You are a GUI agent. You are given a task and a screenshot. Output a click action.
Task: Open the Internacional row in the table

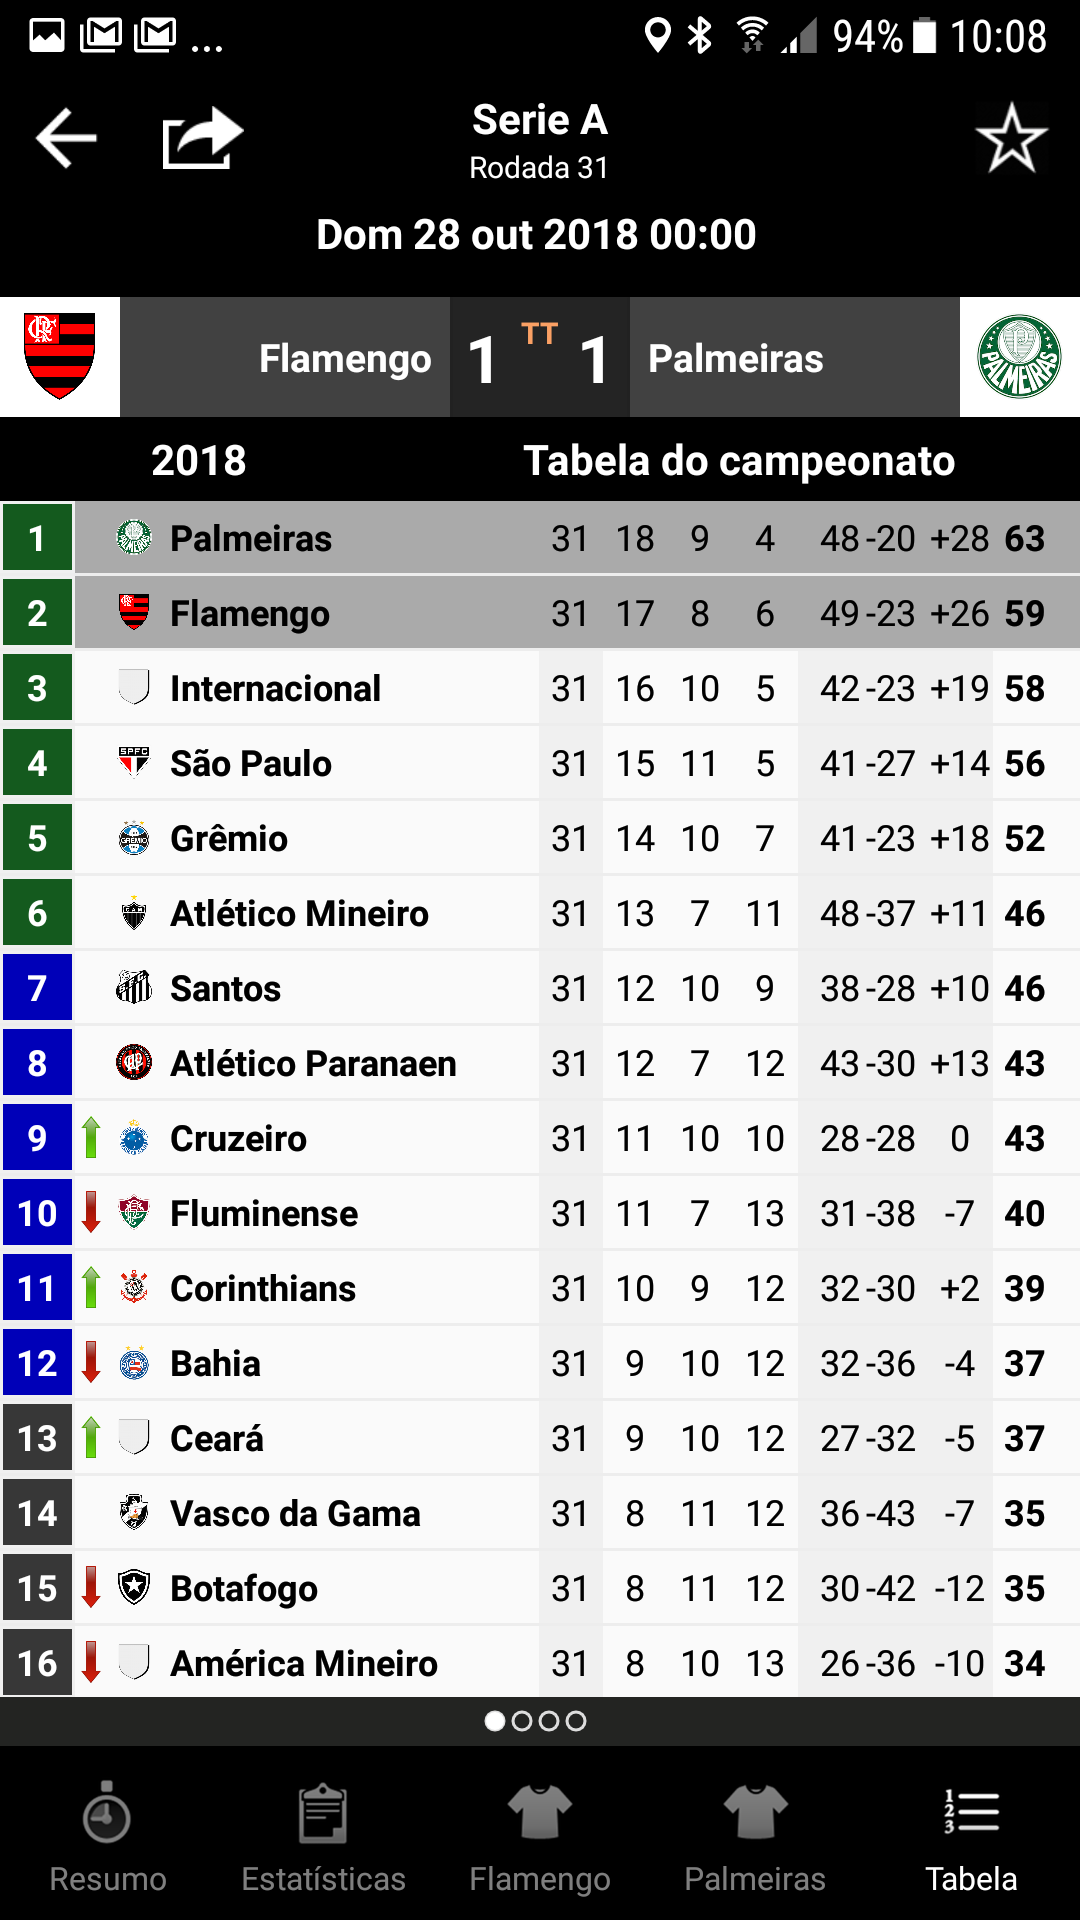pos(540,688)
